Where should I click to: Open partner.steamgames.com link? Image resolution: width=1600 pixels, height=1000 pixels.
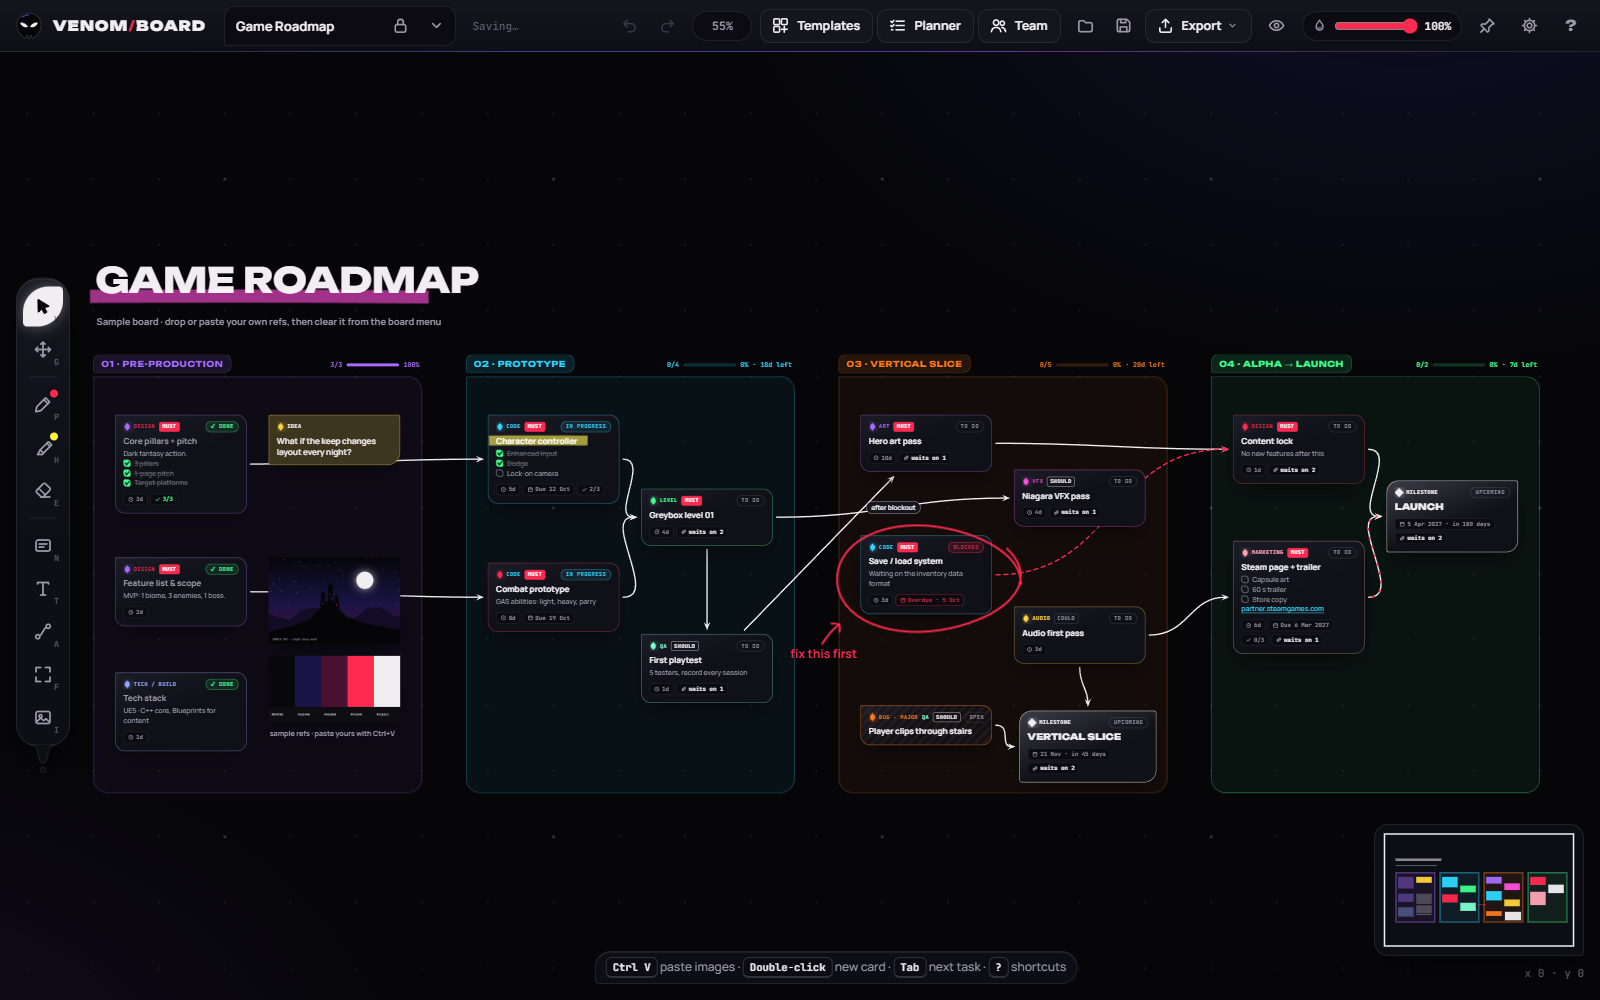click(x=1282, y=609)
